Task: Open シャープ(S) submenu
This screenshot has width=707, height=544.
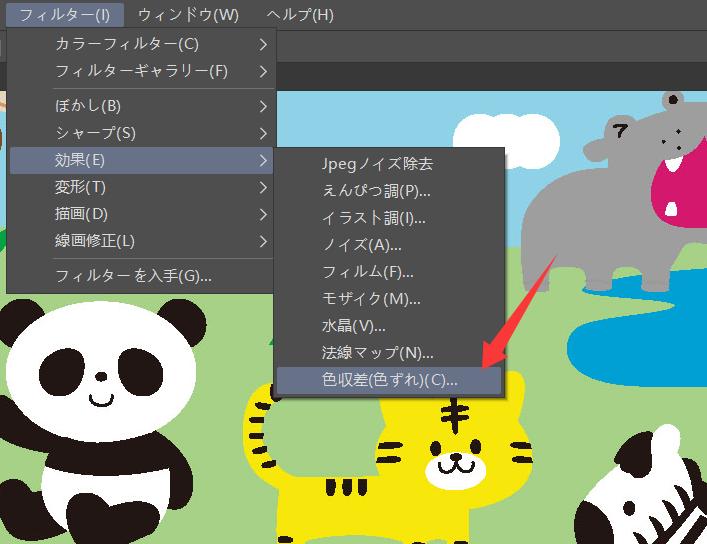Action: (x=142, y=133)
